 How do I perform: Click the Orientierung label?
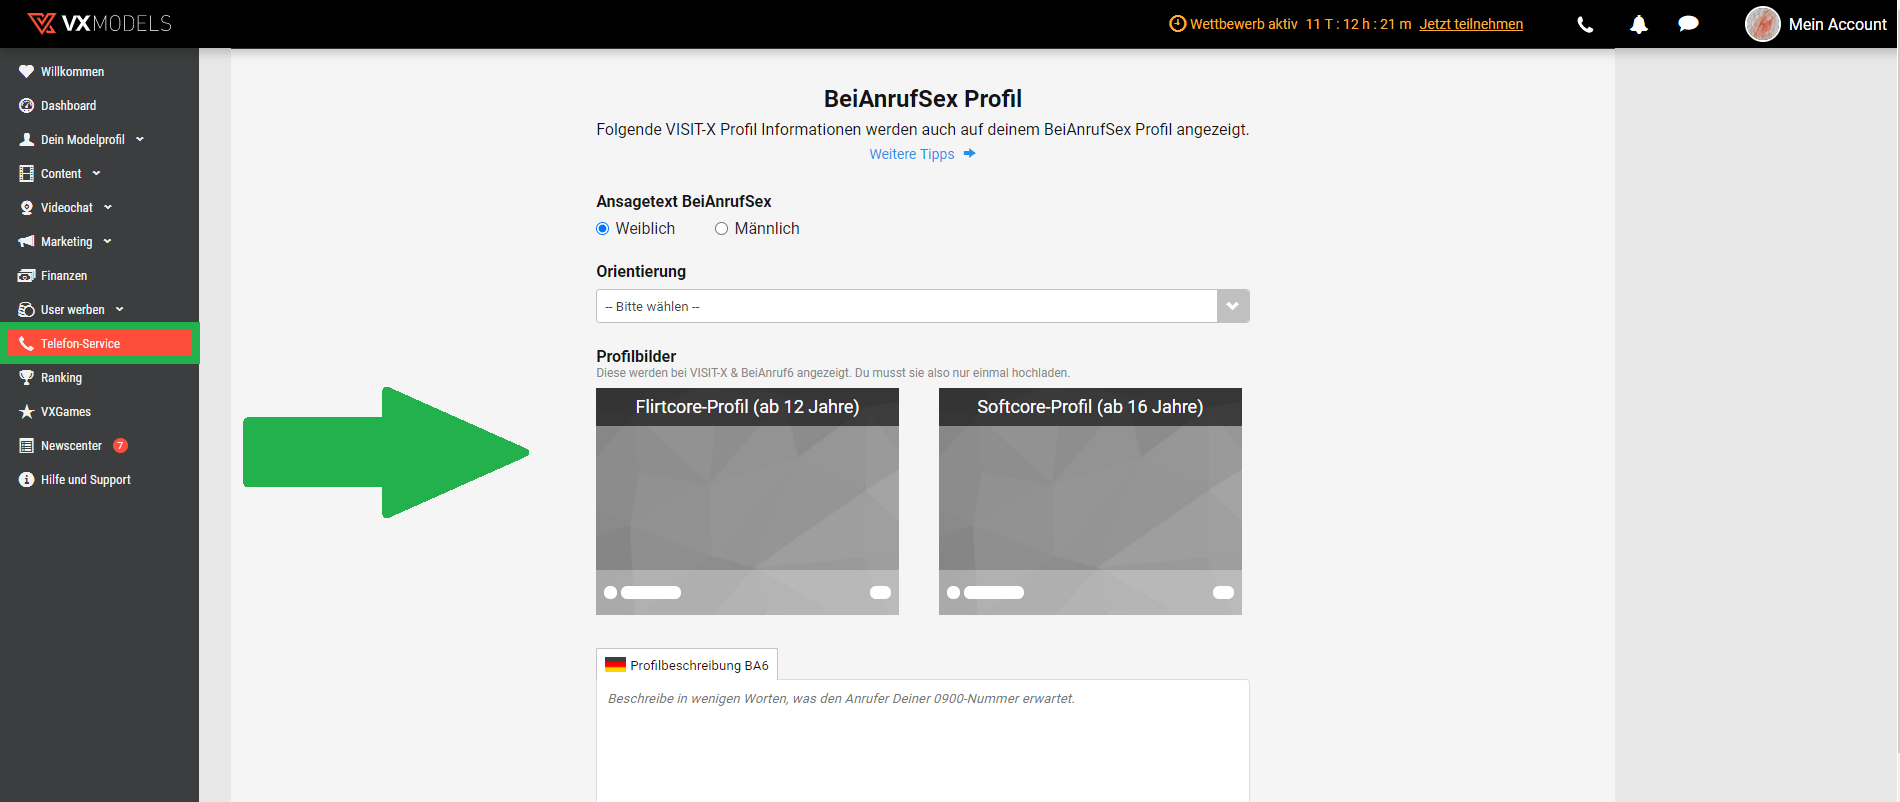click(x=641, y=271)
